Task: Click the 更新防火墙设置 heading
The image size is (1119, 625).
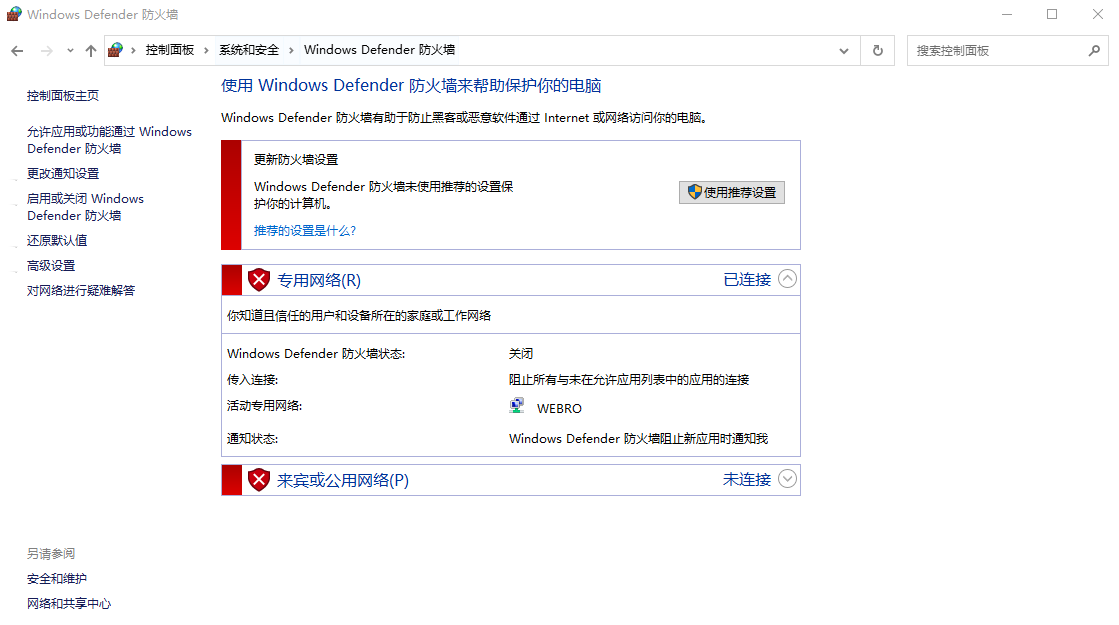Action: (296, 160)
